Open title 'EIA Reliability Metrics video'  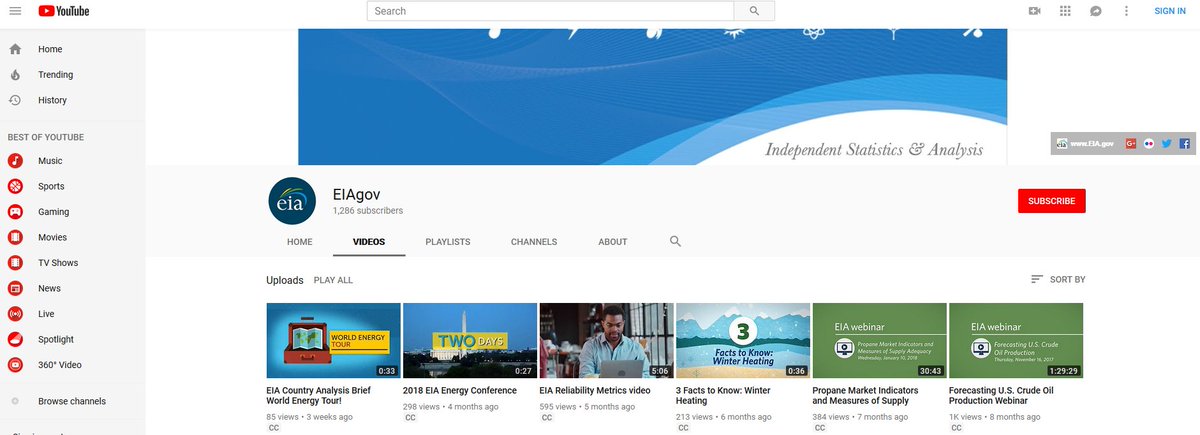click(x=595, y=390)
